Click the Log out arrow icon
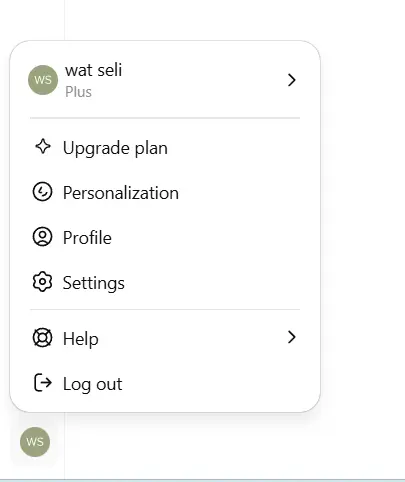 pyautogui.click(x=43, y=382)
